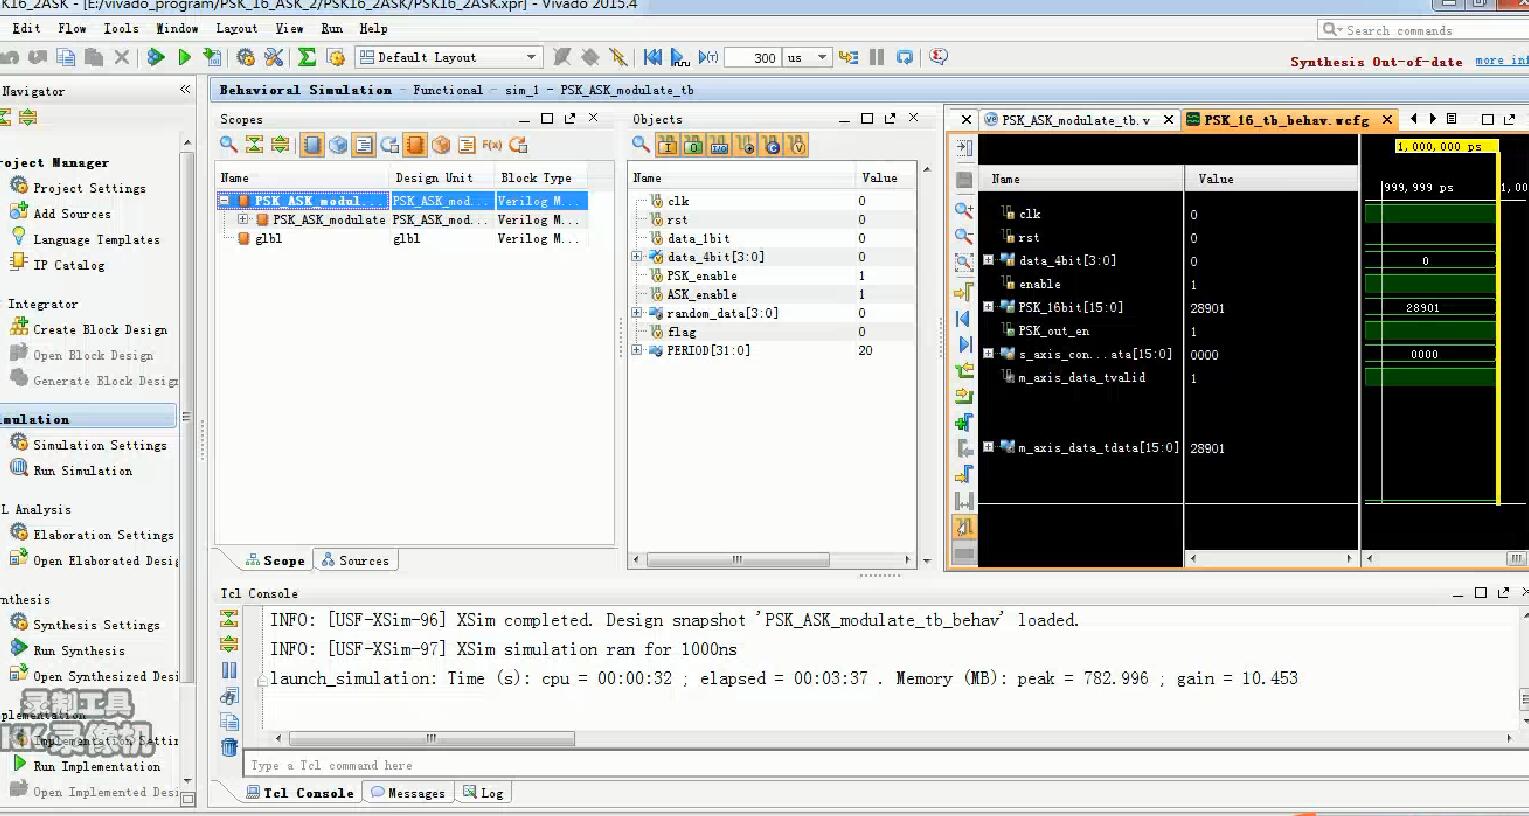
Task: Open the Log tab
Action: point(484,793)
